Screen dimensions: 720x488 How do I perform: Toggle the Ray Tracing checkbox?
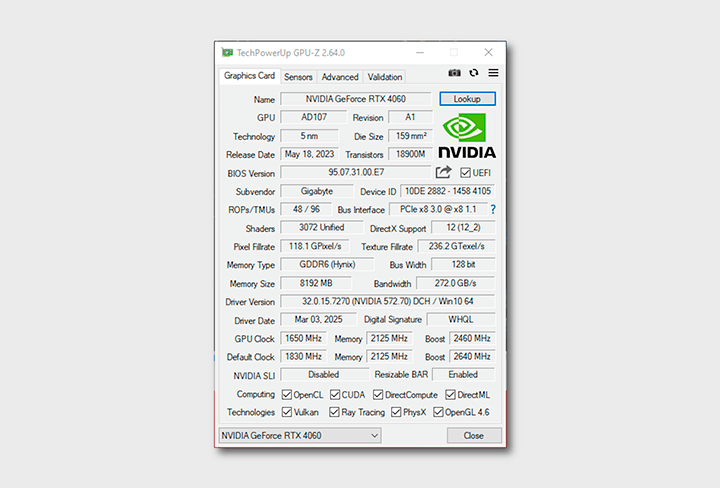335,412
